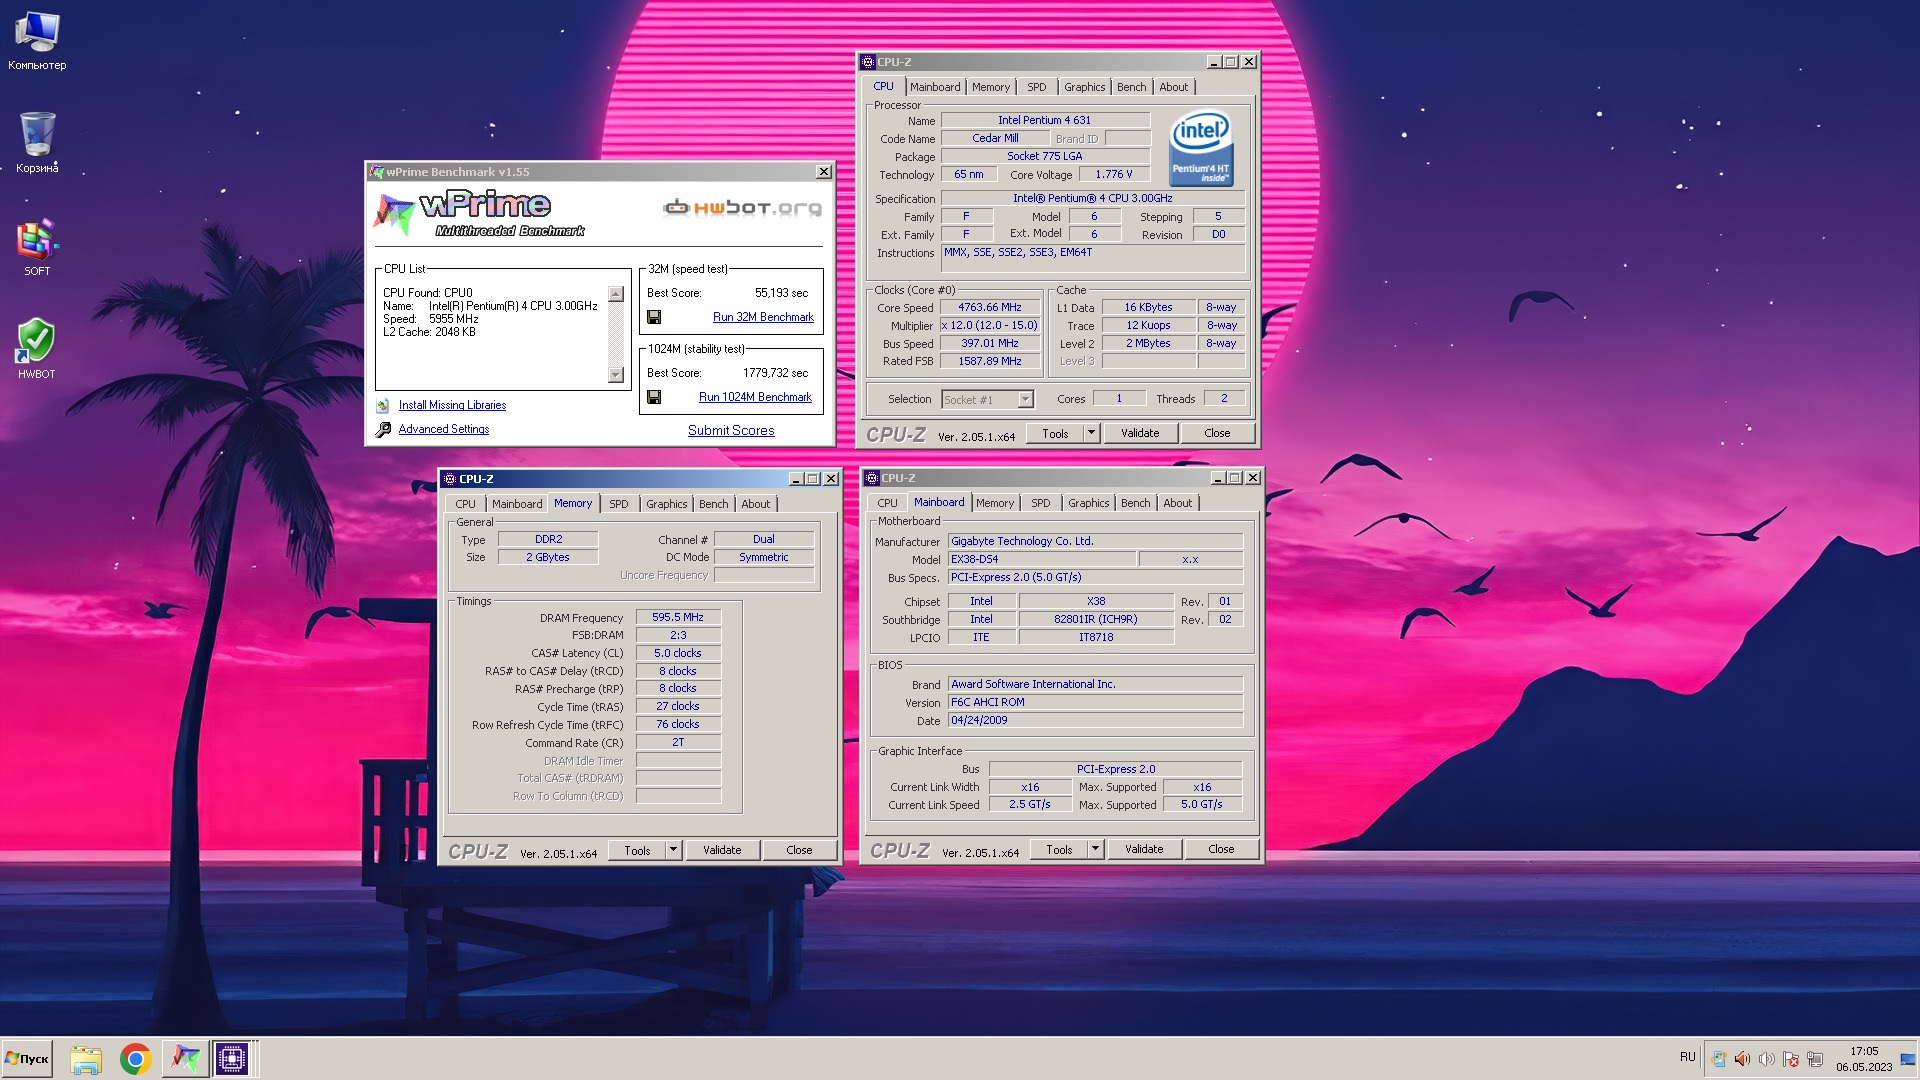Click Close button in Memory window

pos(799,850)
